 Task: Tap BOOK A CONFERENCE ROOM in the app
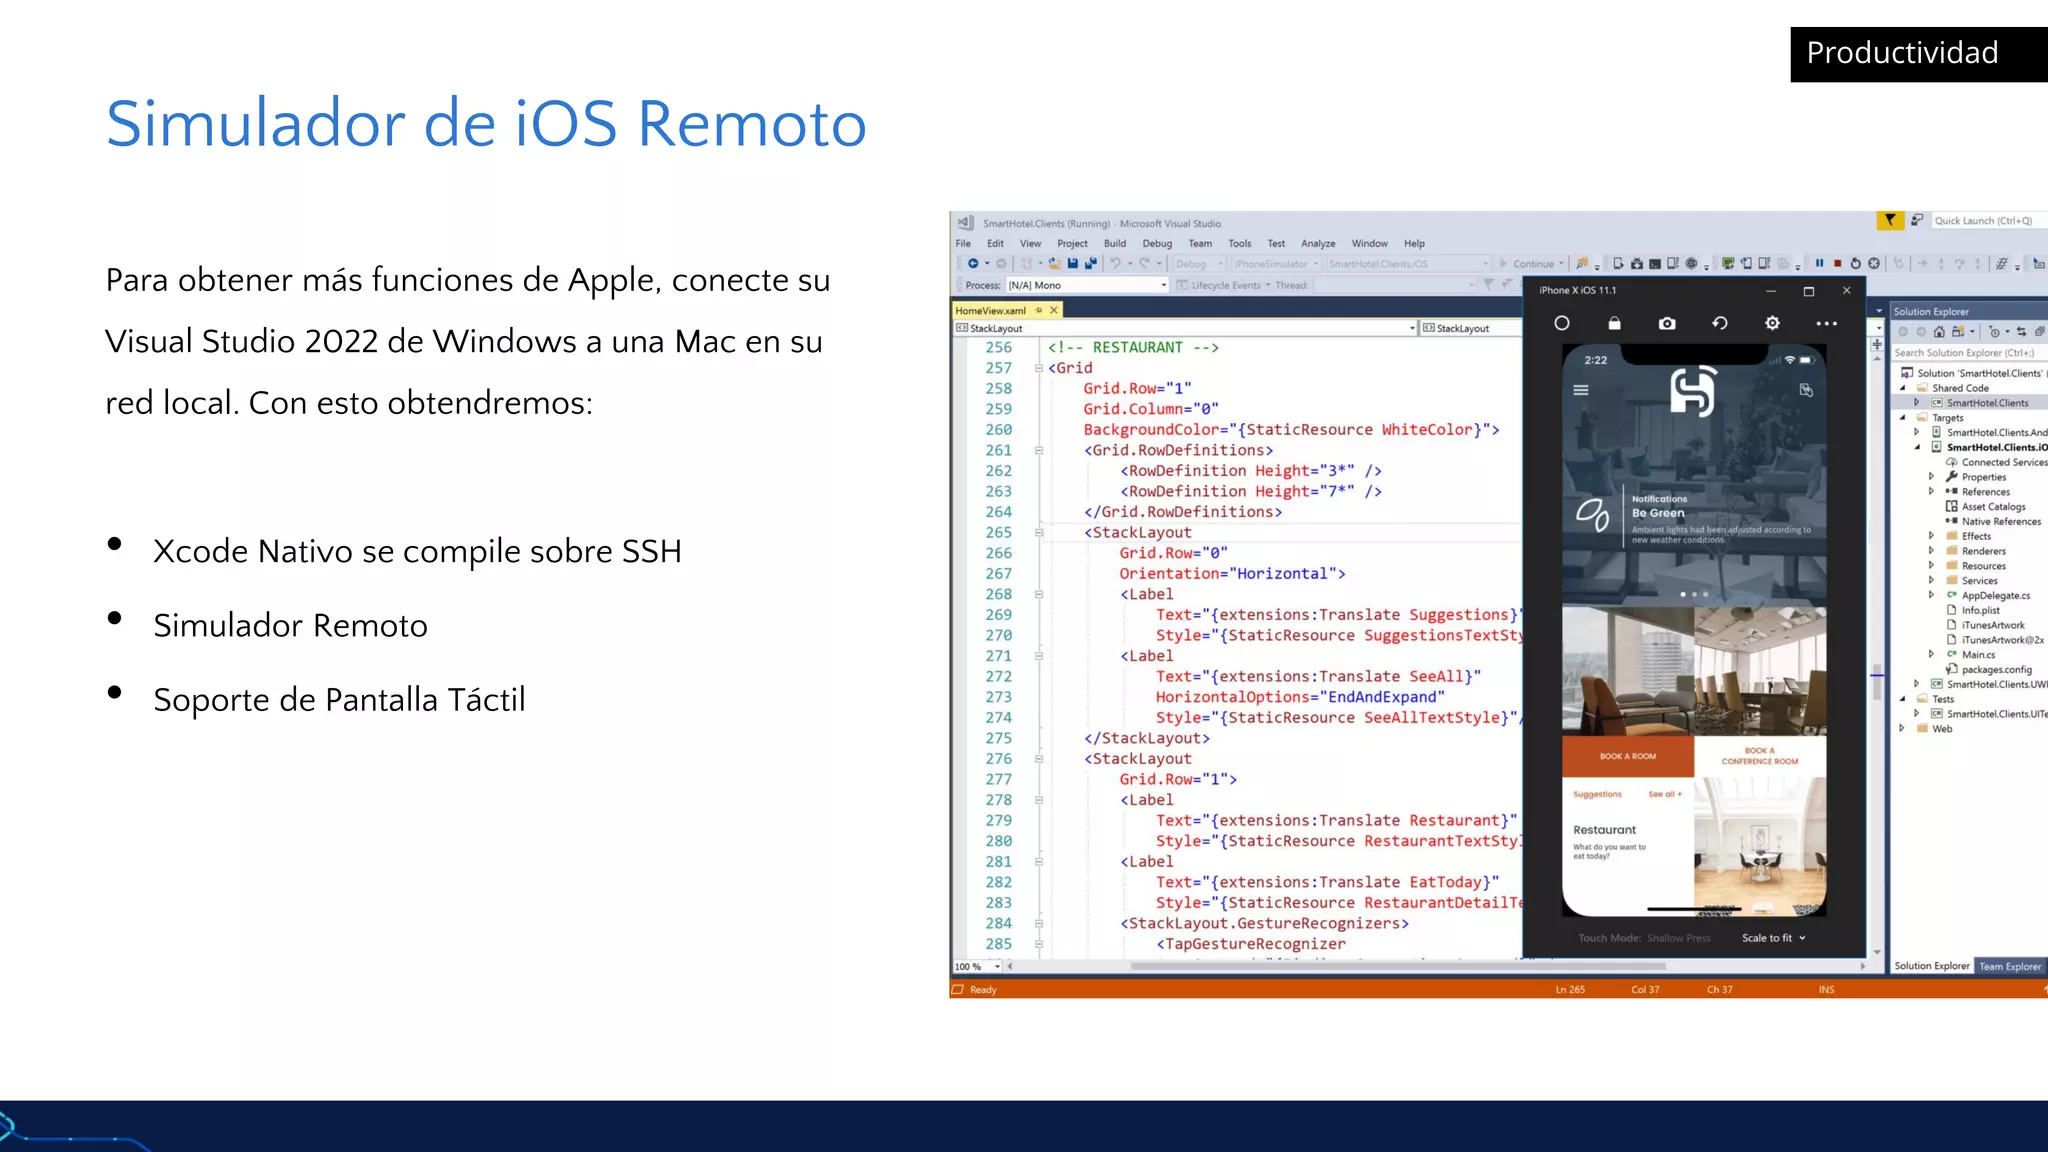(x=1760, y=756)
